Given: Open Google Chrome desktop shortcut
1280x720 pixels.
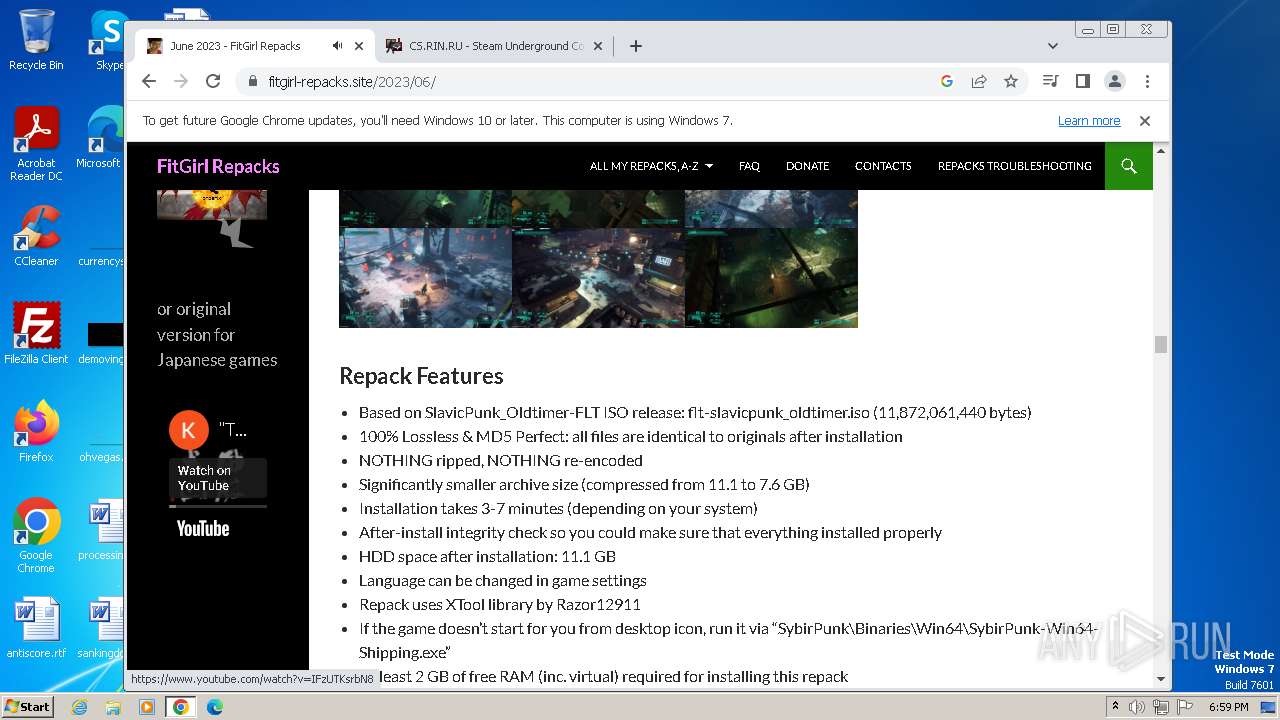Looking at the screenshot, I should [x=36, y=535].
